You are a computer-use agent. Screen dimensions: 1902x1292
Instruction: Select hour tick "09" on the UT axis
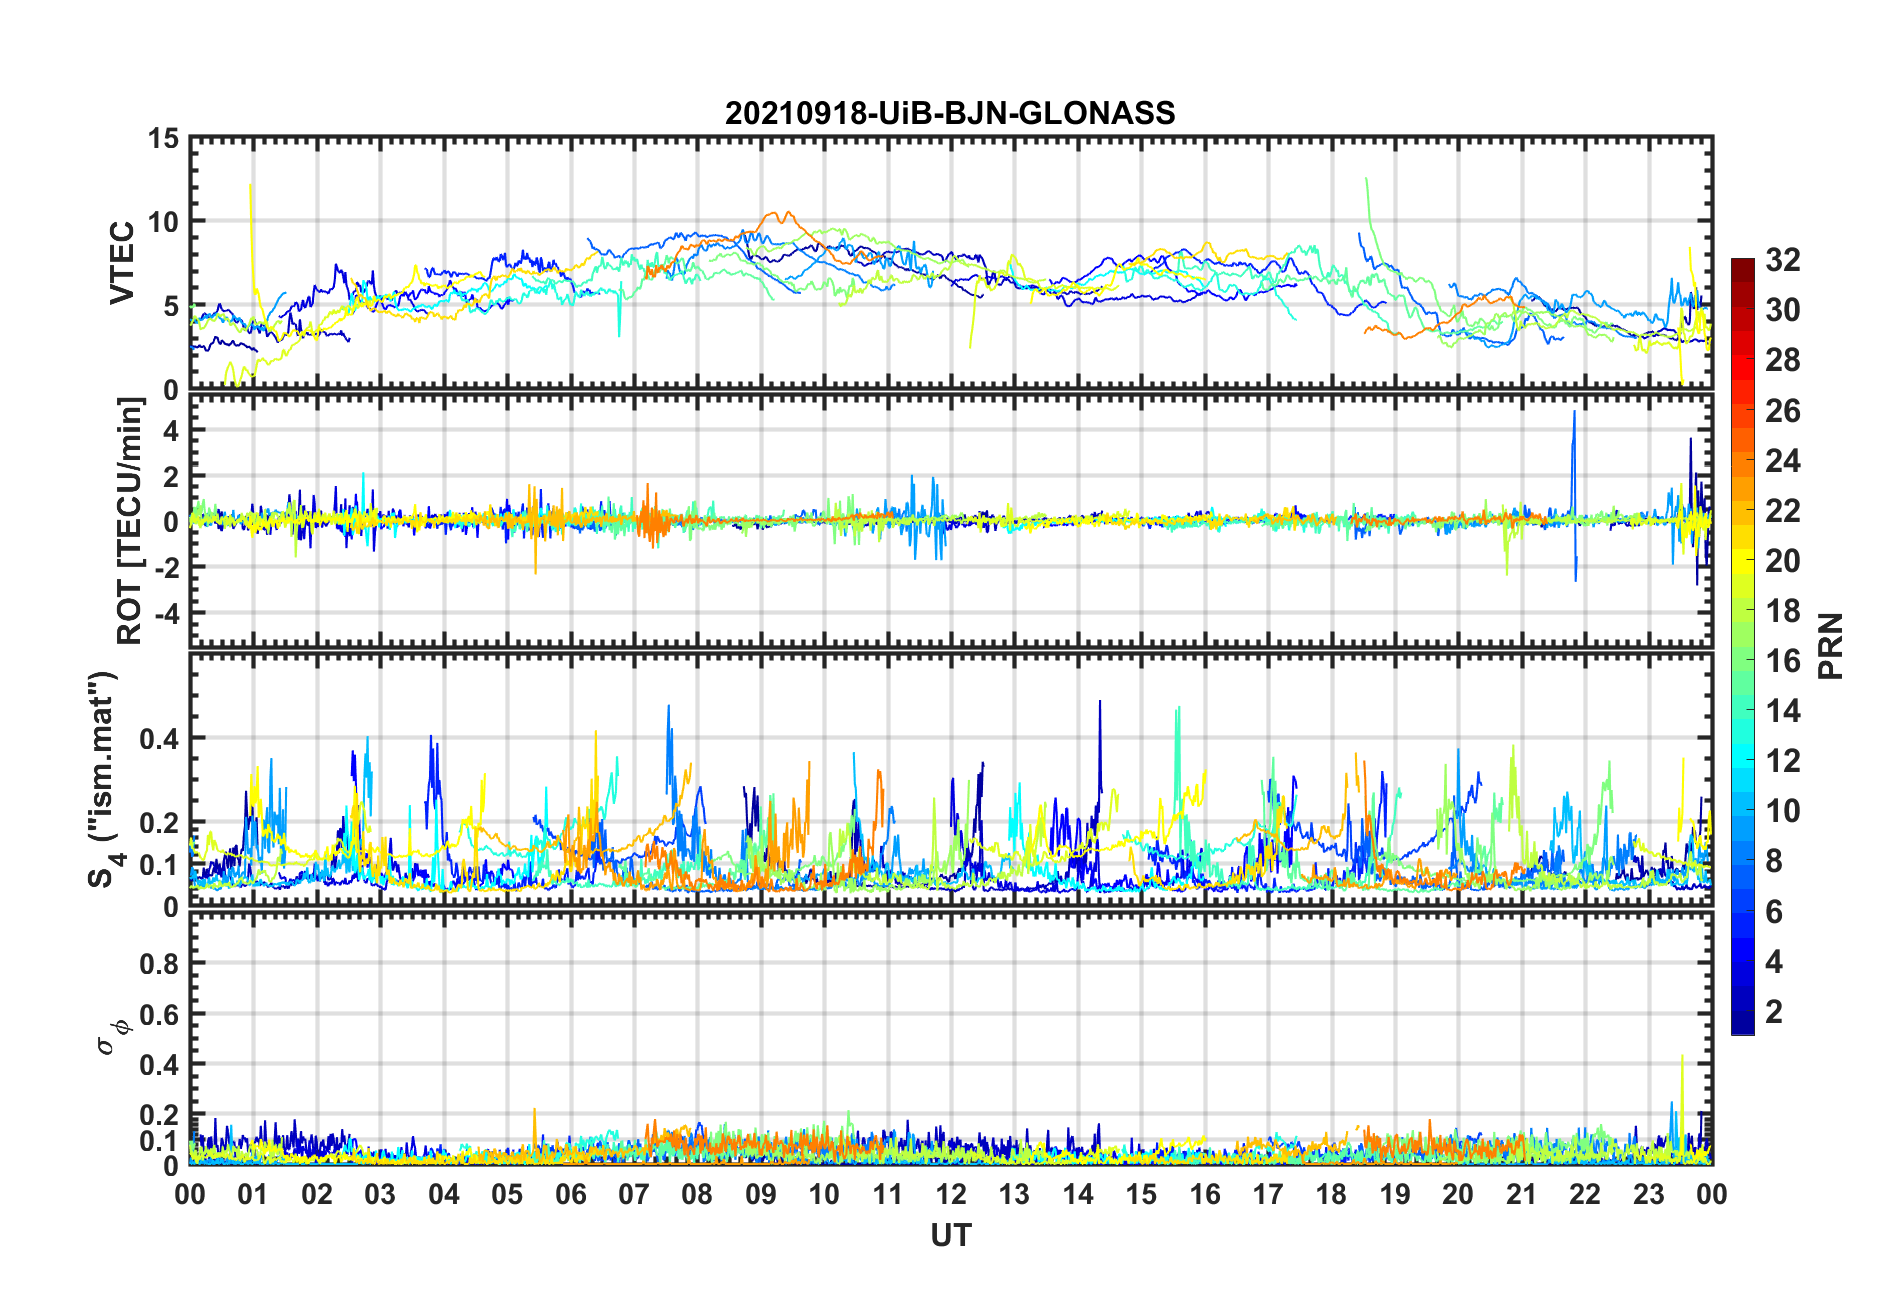pyautogui.click(x=761, y=1194)
